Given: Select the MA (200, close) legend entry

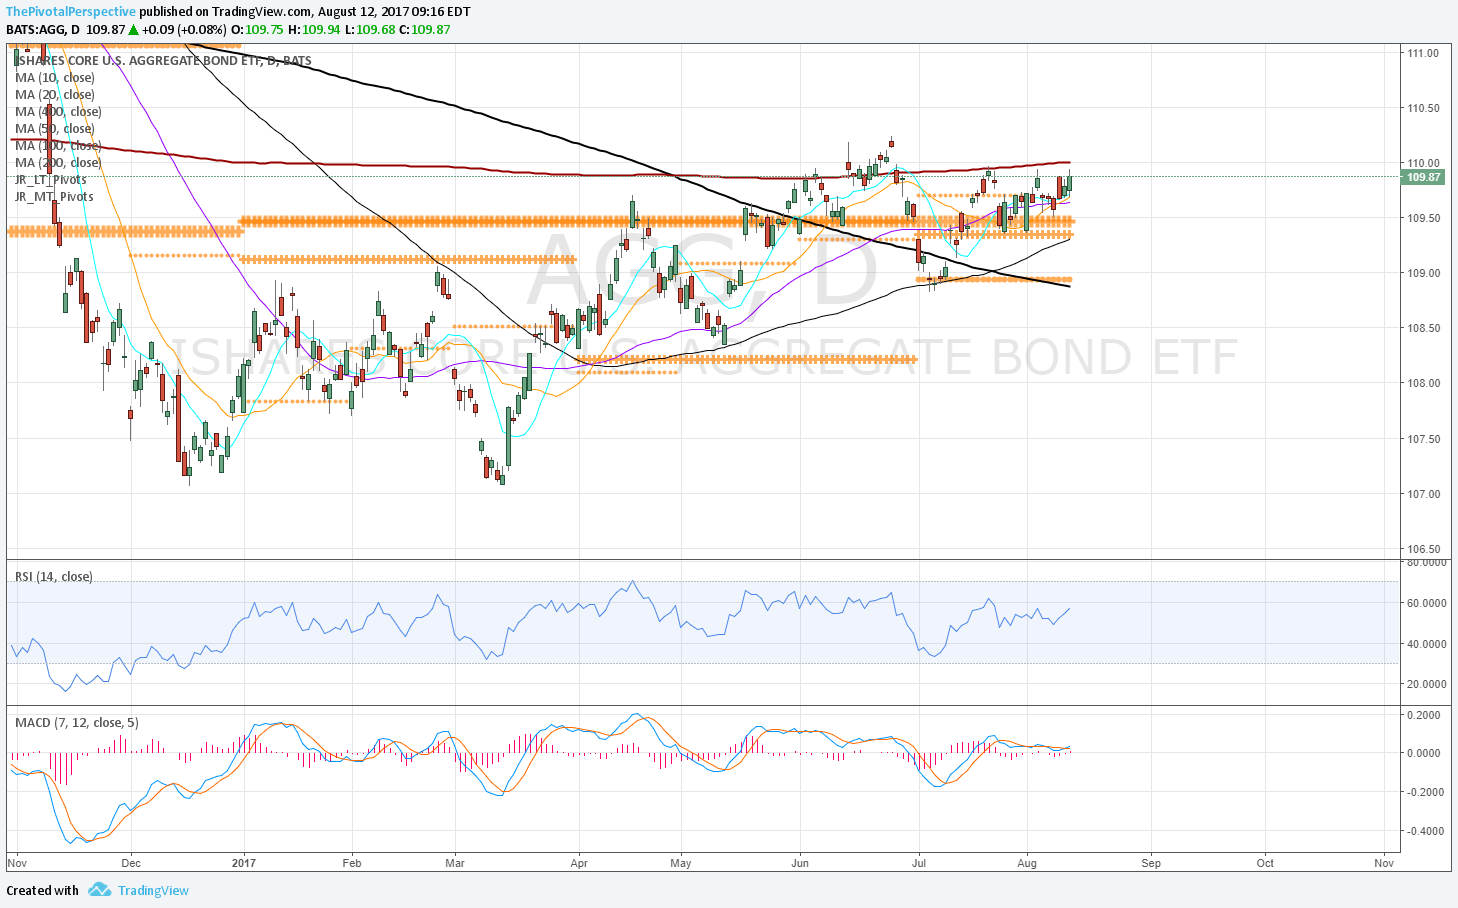Looking at the screenshot, I should [x=58, y=163].
